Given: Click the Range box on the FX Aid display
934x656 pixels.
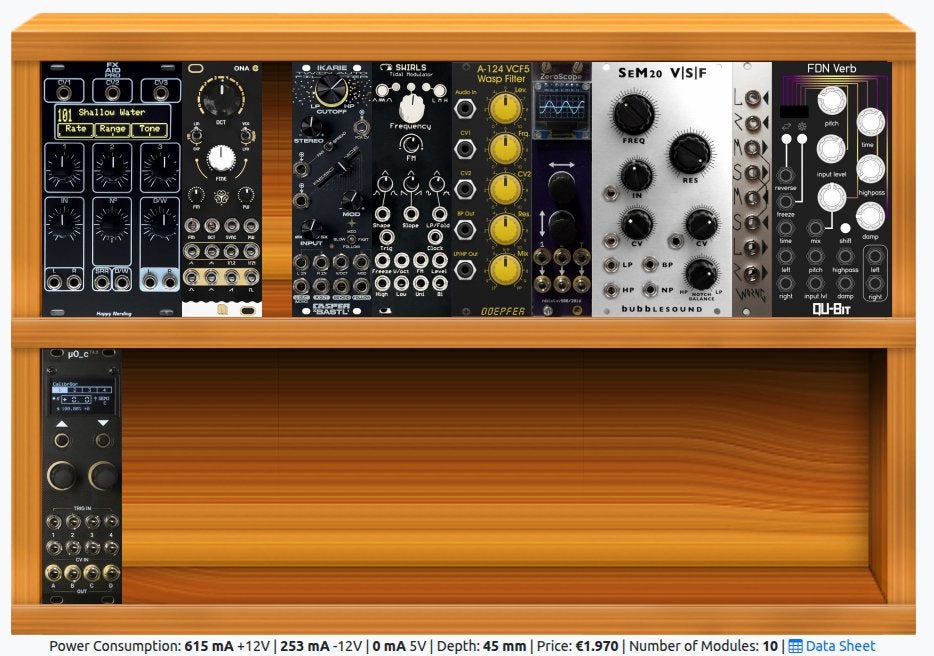Looking at the screenshot, I should pyautogui.click(x=113, y=129).
